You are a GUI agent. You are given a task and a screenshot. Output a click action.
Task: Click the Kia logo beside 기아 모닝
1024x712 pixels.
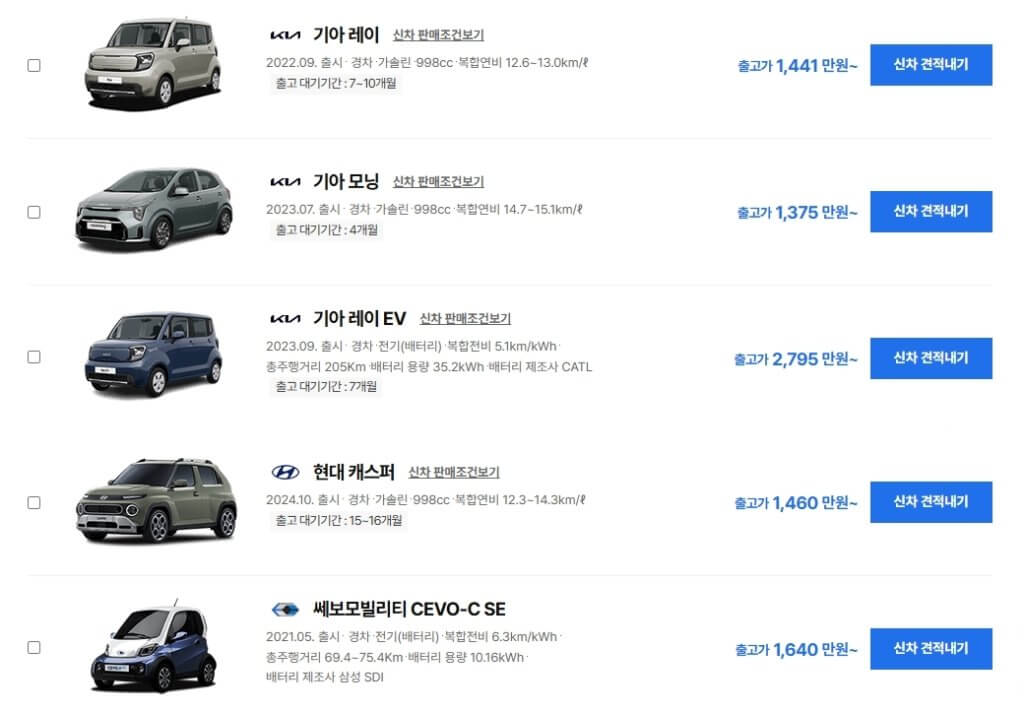[285, 182]
